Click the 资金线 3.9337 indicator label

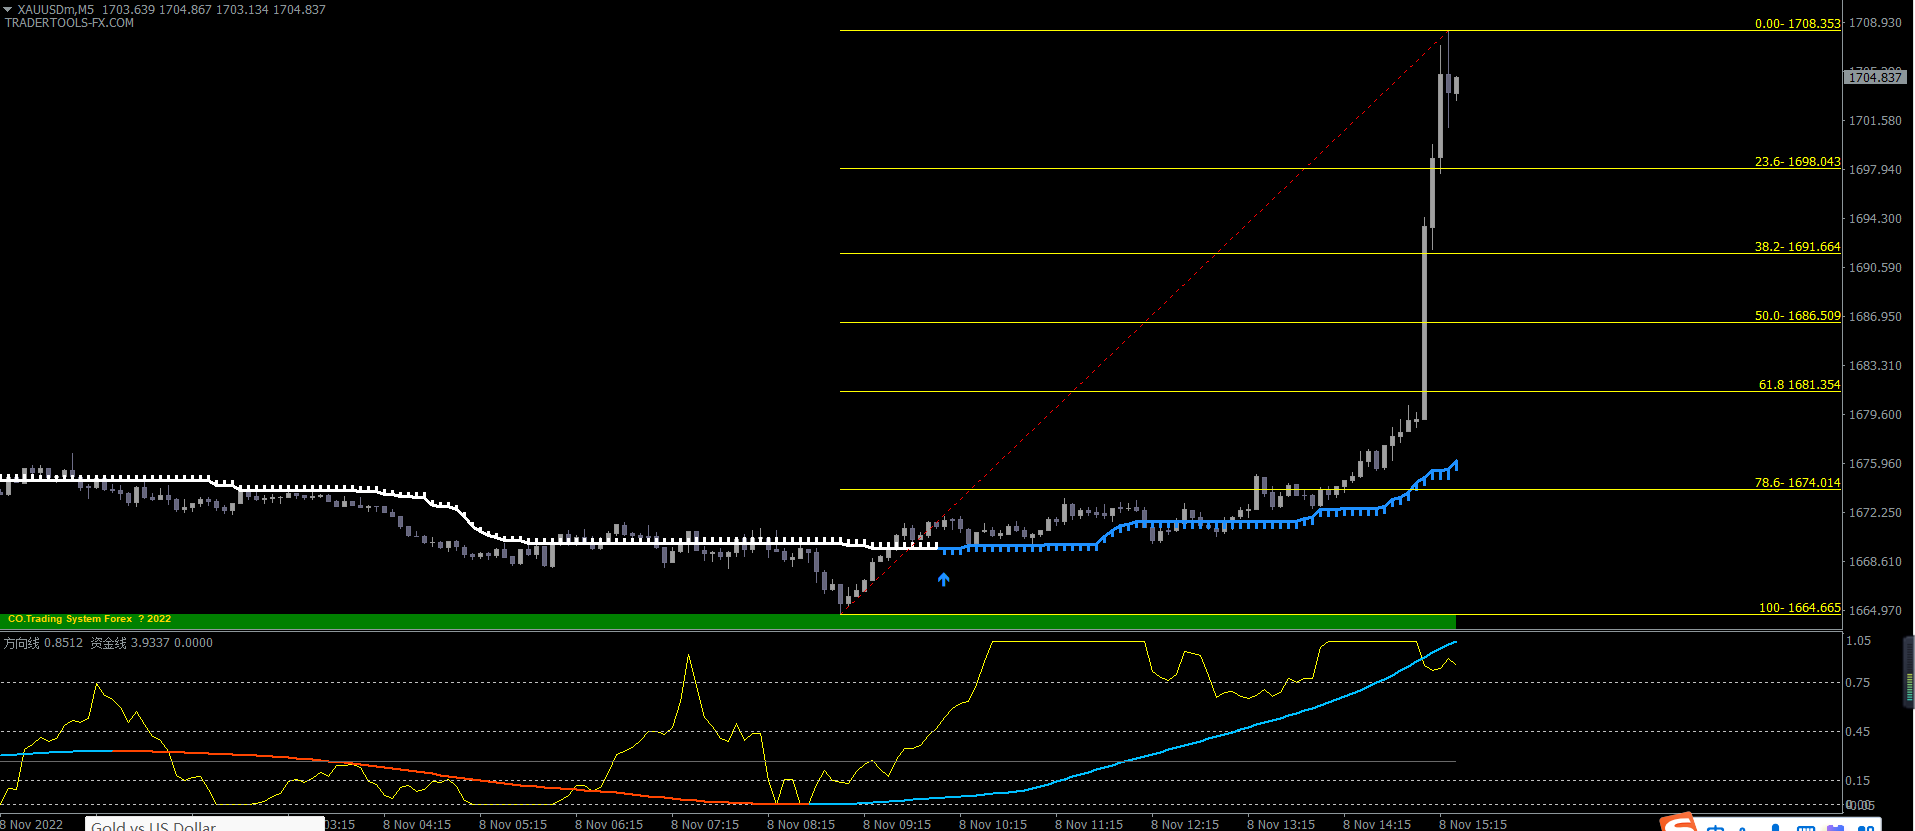click(130, 643)
